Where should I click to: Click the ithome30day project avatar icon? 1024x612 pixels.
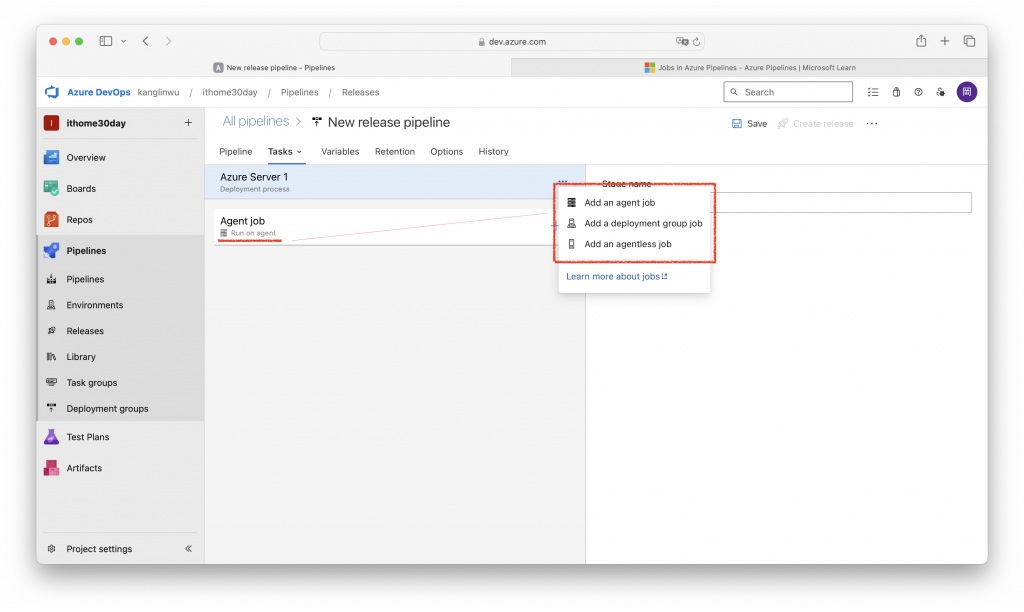[52, 123]
